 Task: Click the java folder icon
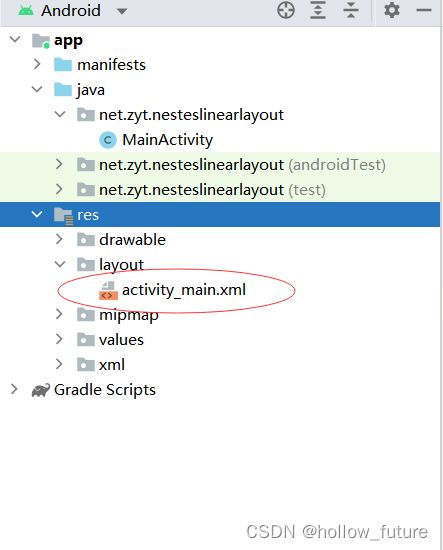(63, 89)
